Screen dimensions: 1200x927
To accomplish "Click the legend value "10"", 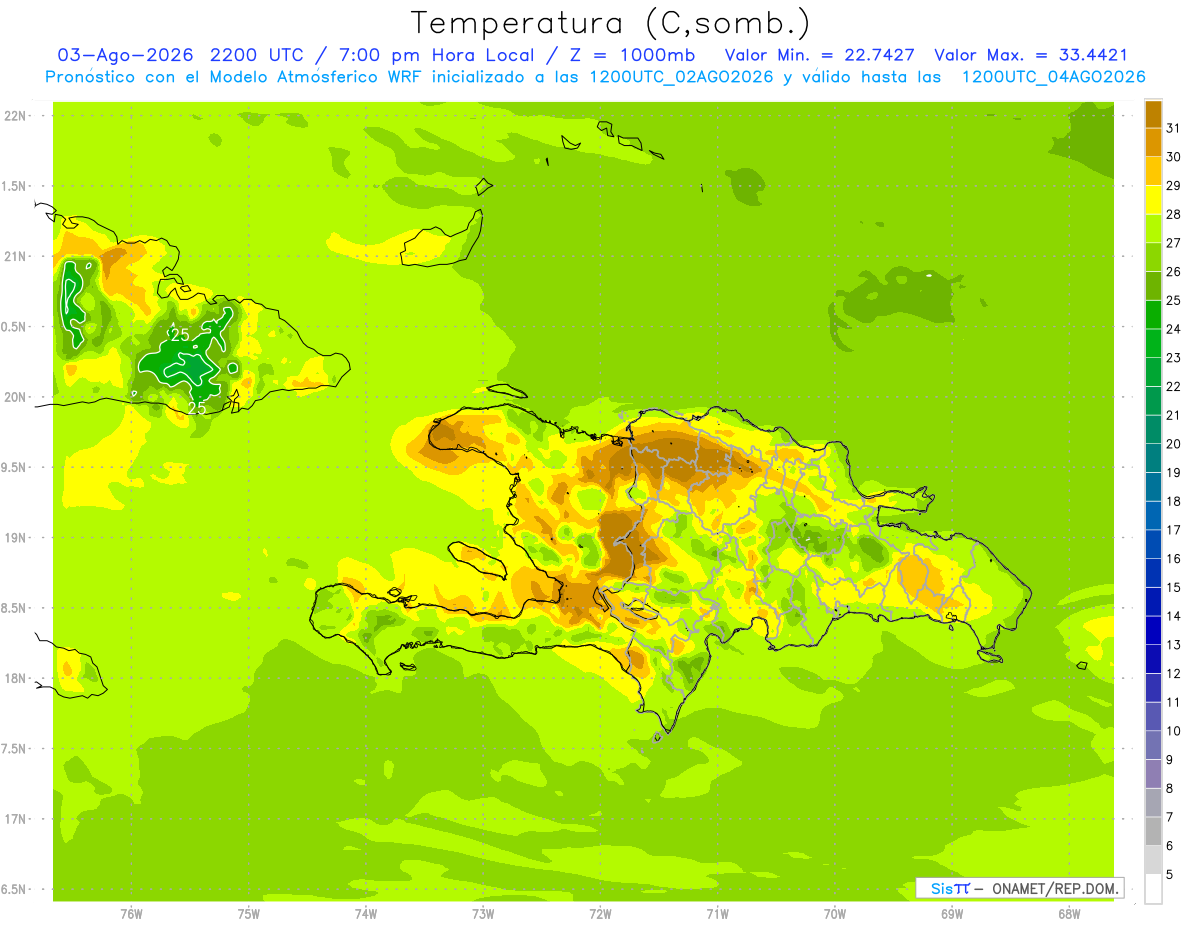I will point(1174,732).
